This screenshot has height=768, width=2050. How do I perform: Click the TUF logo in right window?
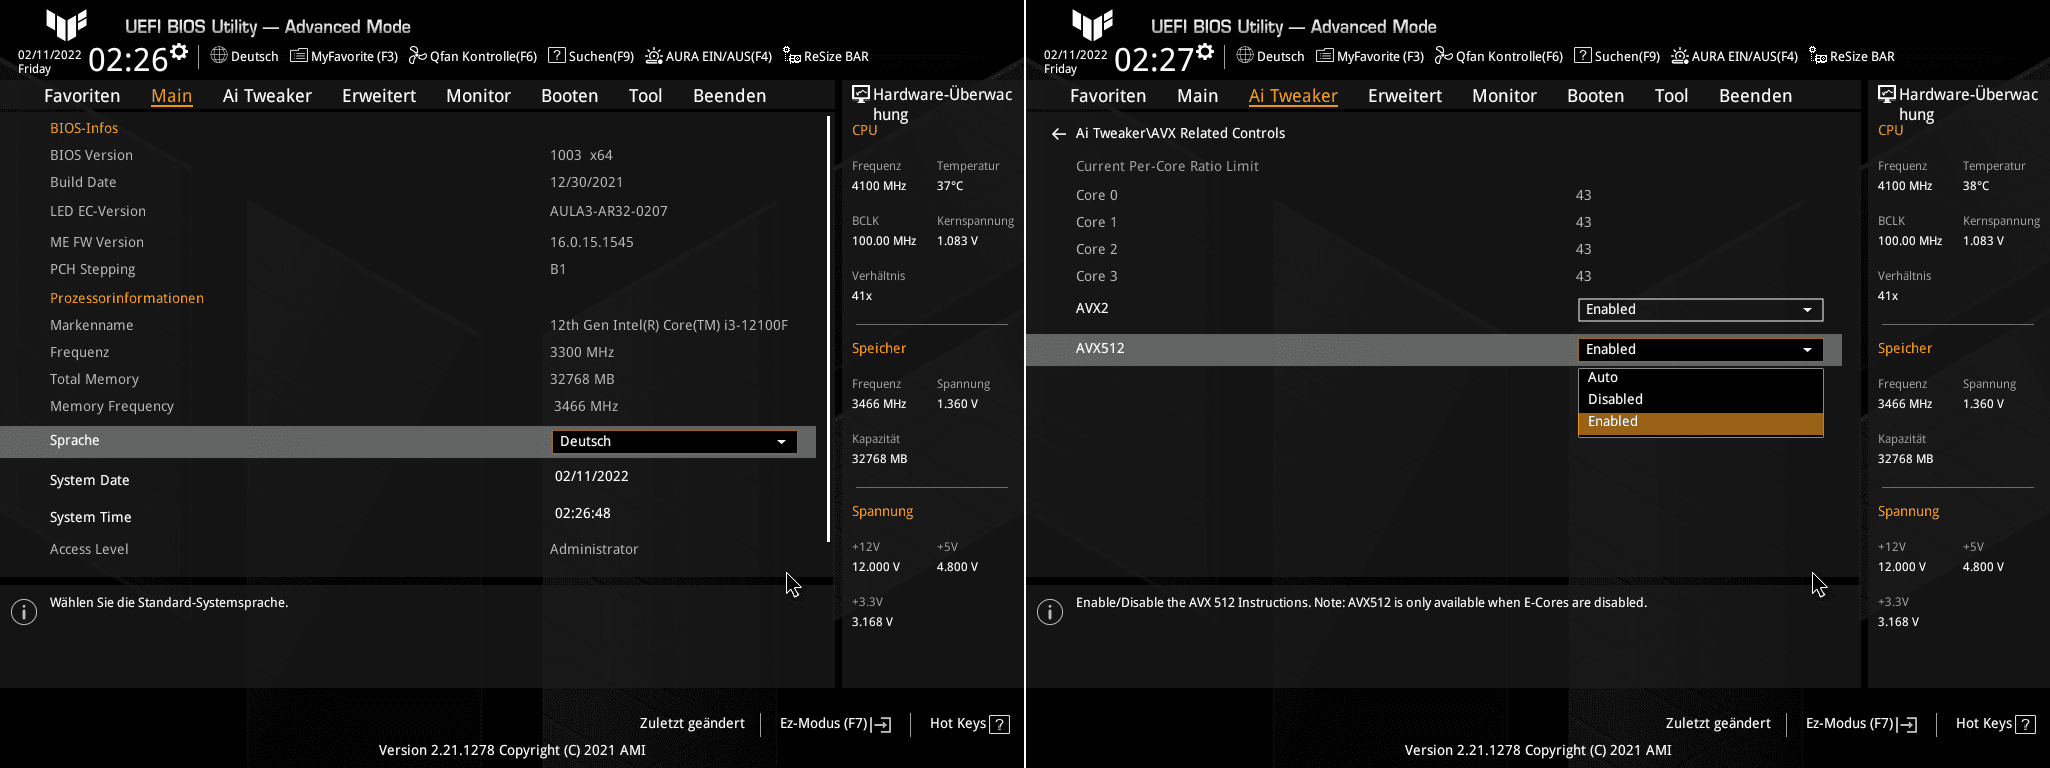pyautogui.click(x=1093, y=24)
